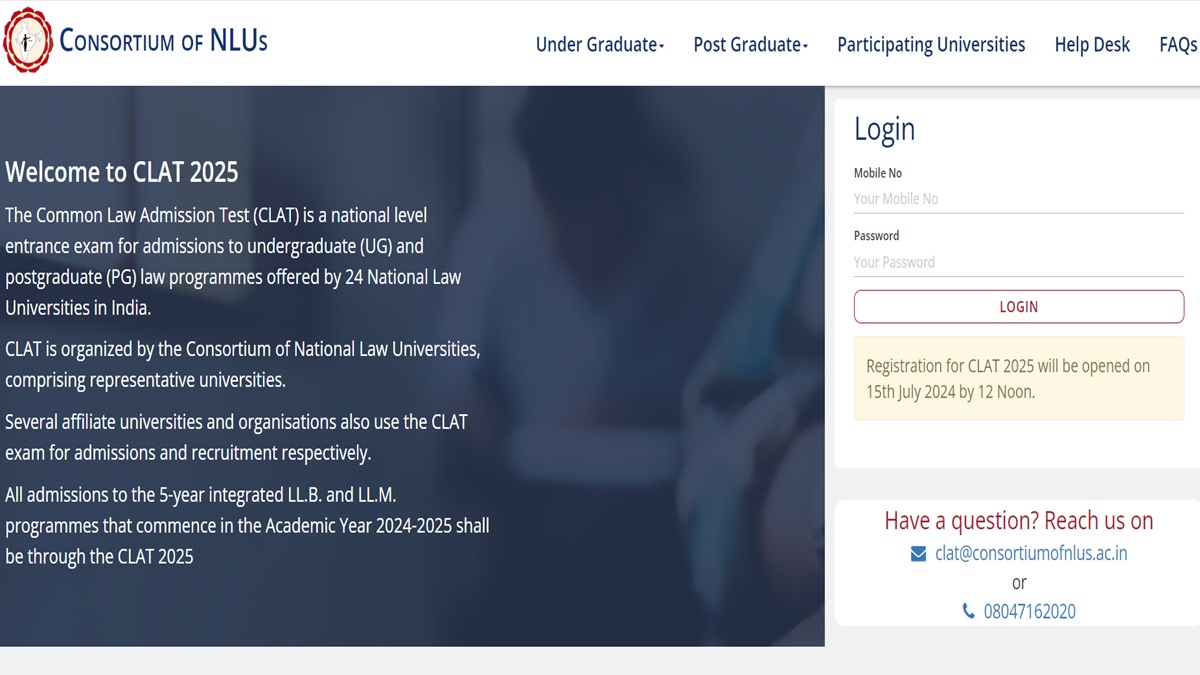
Task: Click the Welcome to CLAT 2025 heading
Action: [122, 172]
